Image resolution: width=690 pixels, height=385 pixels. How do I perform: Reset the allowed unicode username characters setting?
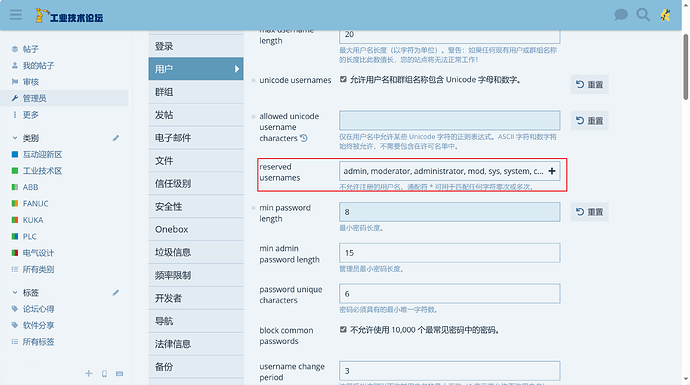click(590, 121)
